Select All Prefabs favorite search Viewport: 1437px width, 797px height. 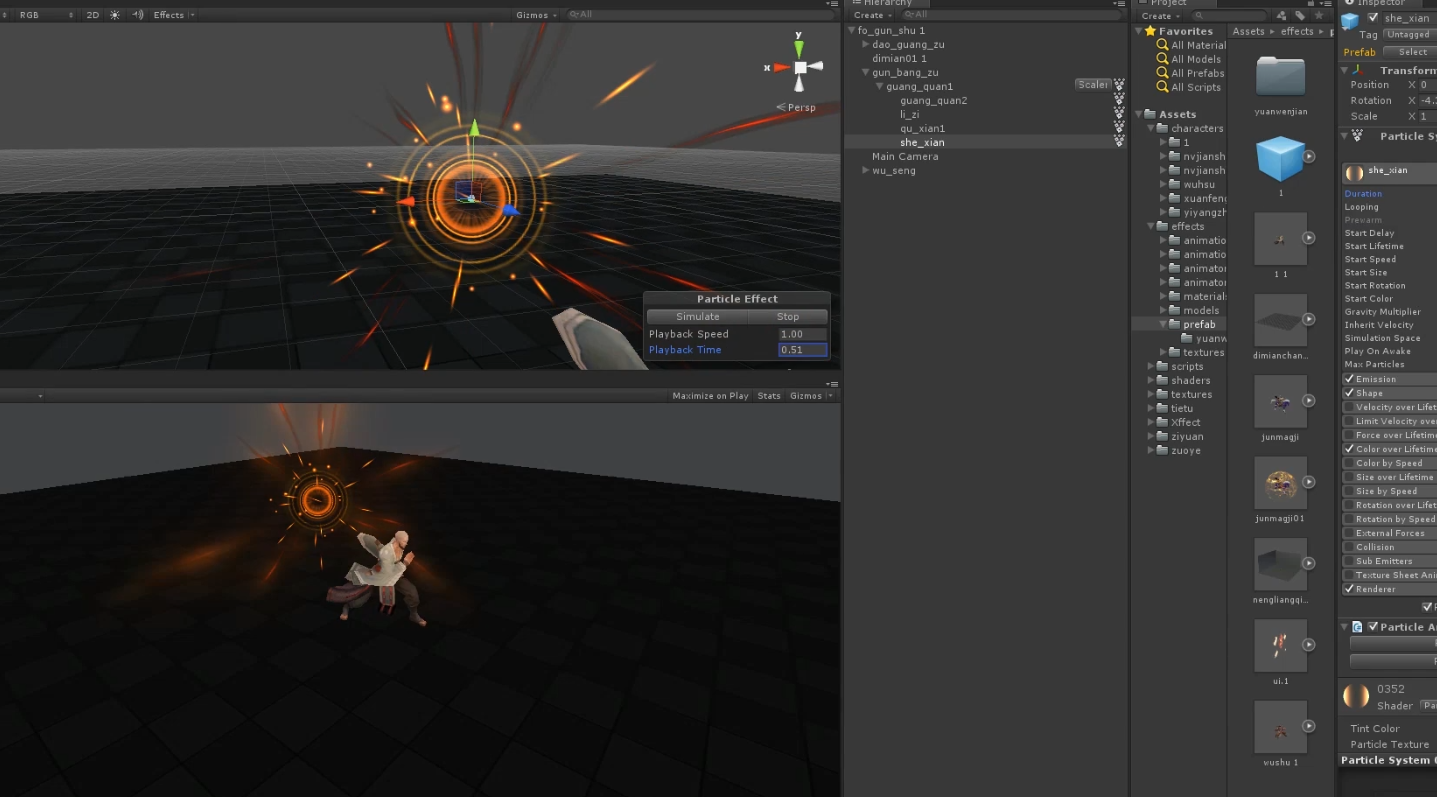(x=1190, y=73)
